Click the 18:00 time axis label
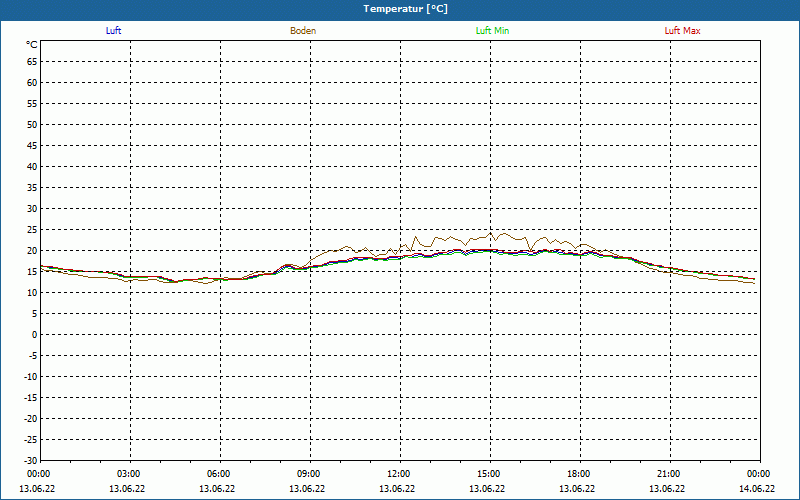 point(579,474)
